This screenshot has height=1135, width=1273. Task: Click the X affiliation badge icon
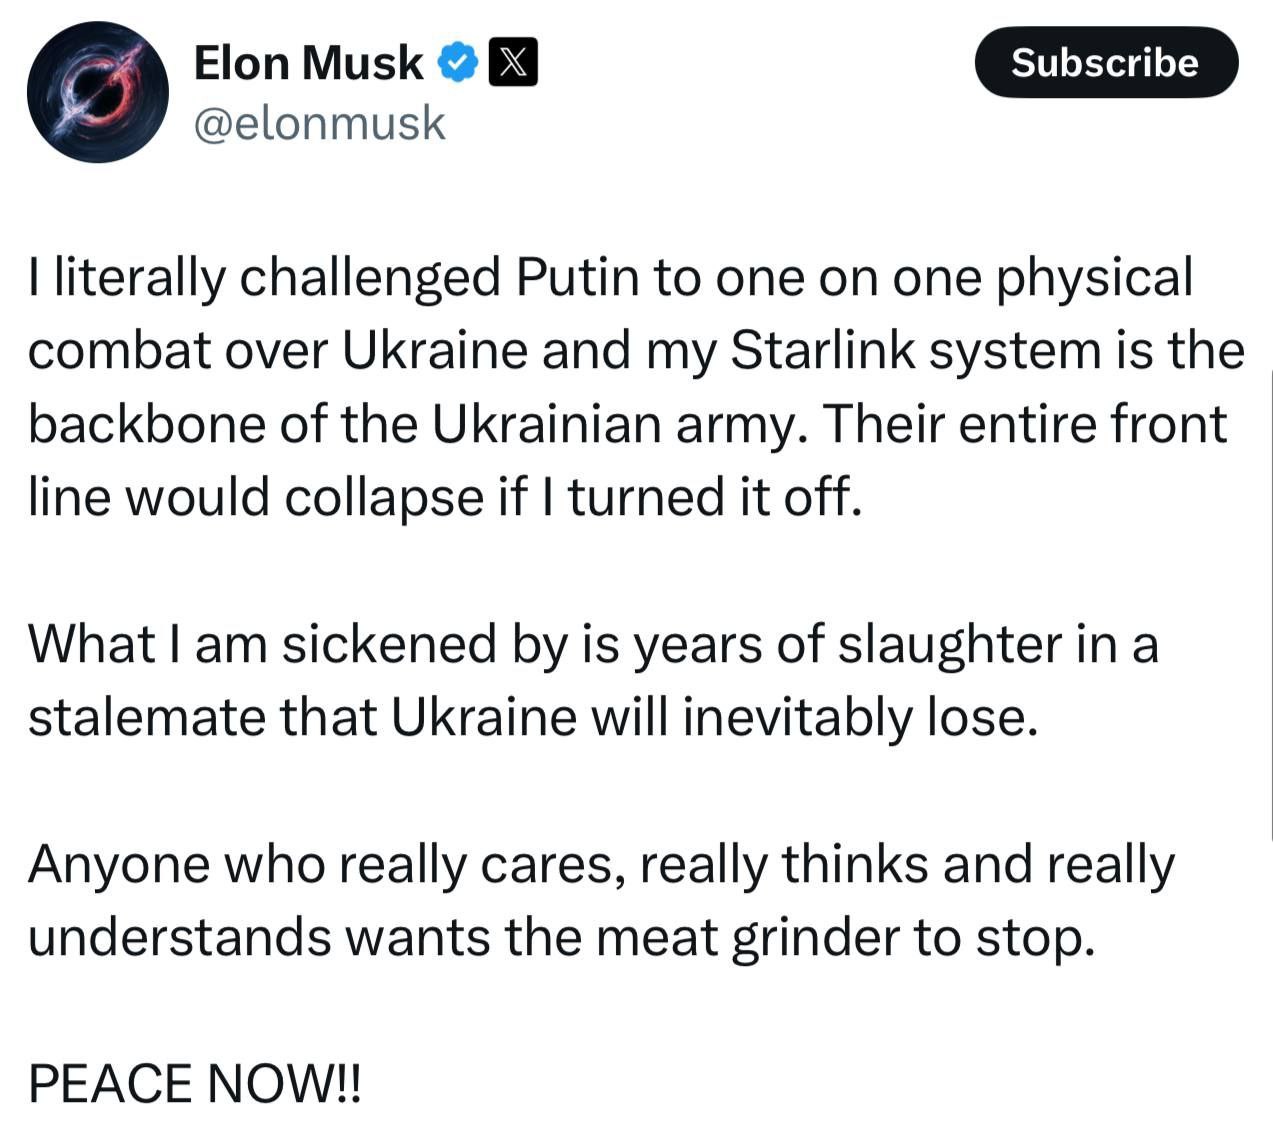pyautogui.click(x=512, y=63)
